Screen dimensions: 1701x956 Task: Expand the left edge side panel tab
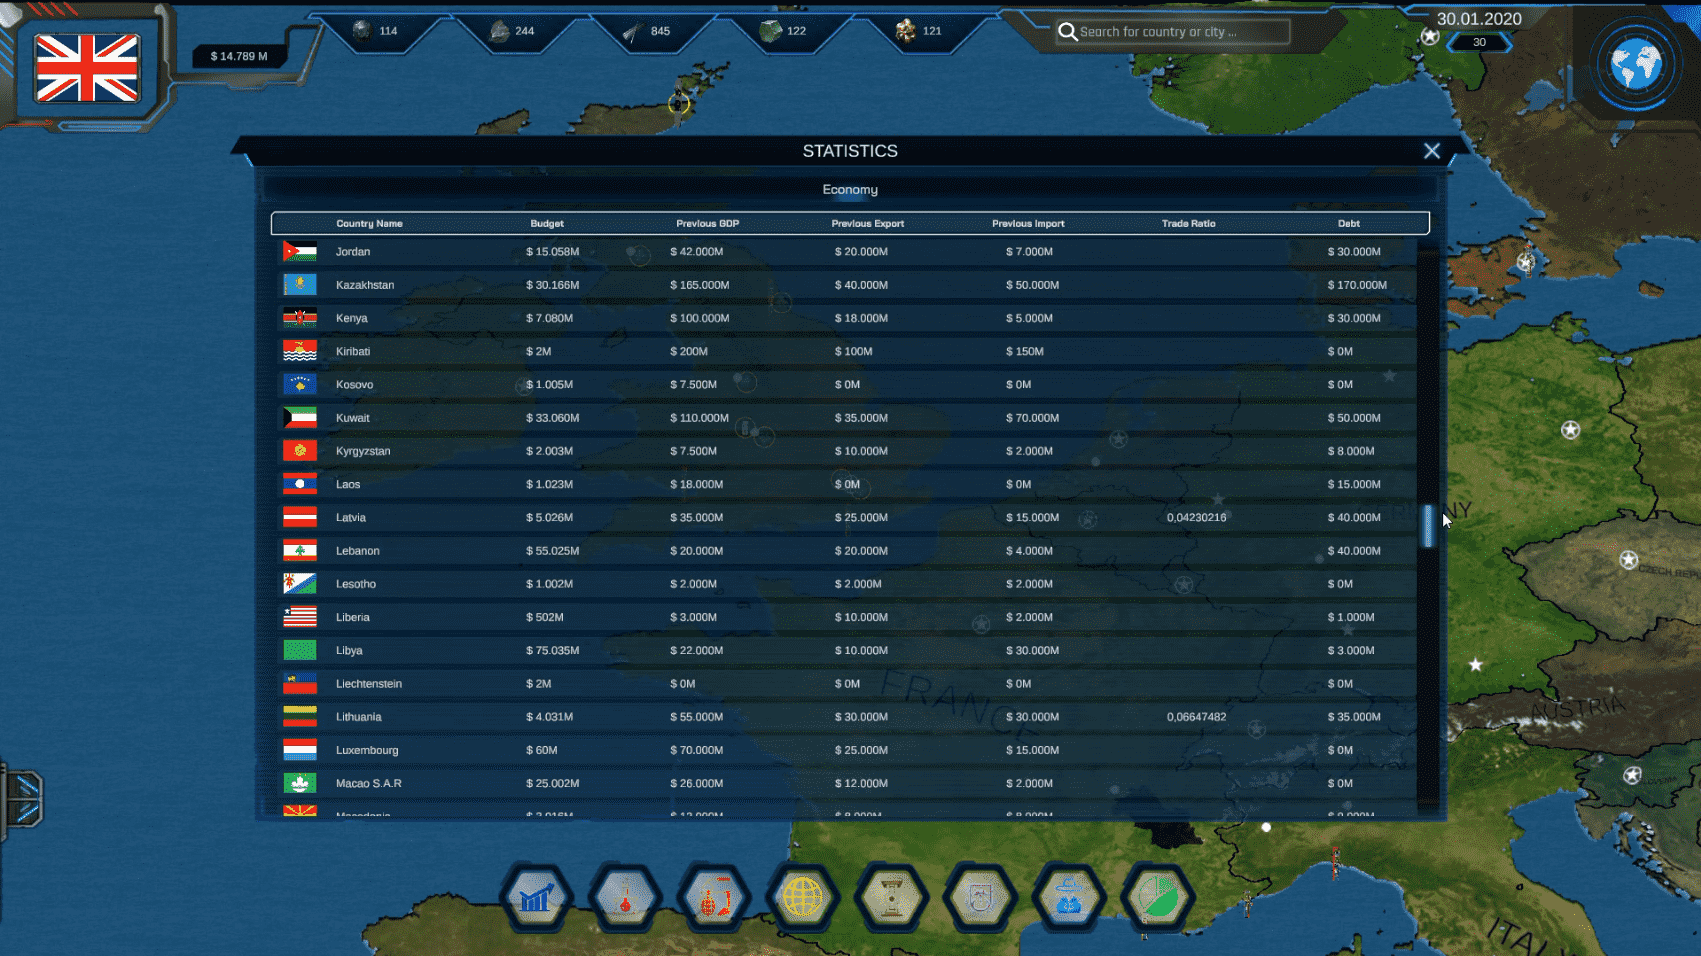point(22,798)
